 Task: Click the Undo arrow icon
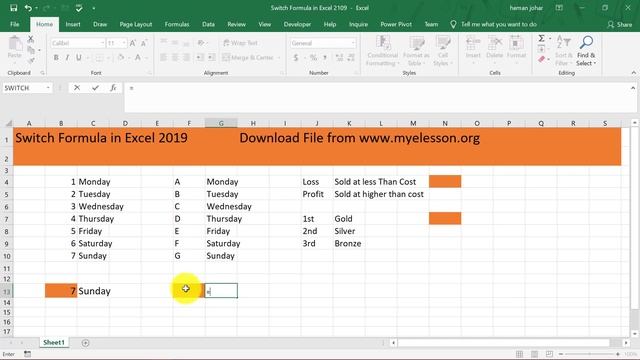tap(28, 8)
